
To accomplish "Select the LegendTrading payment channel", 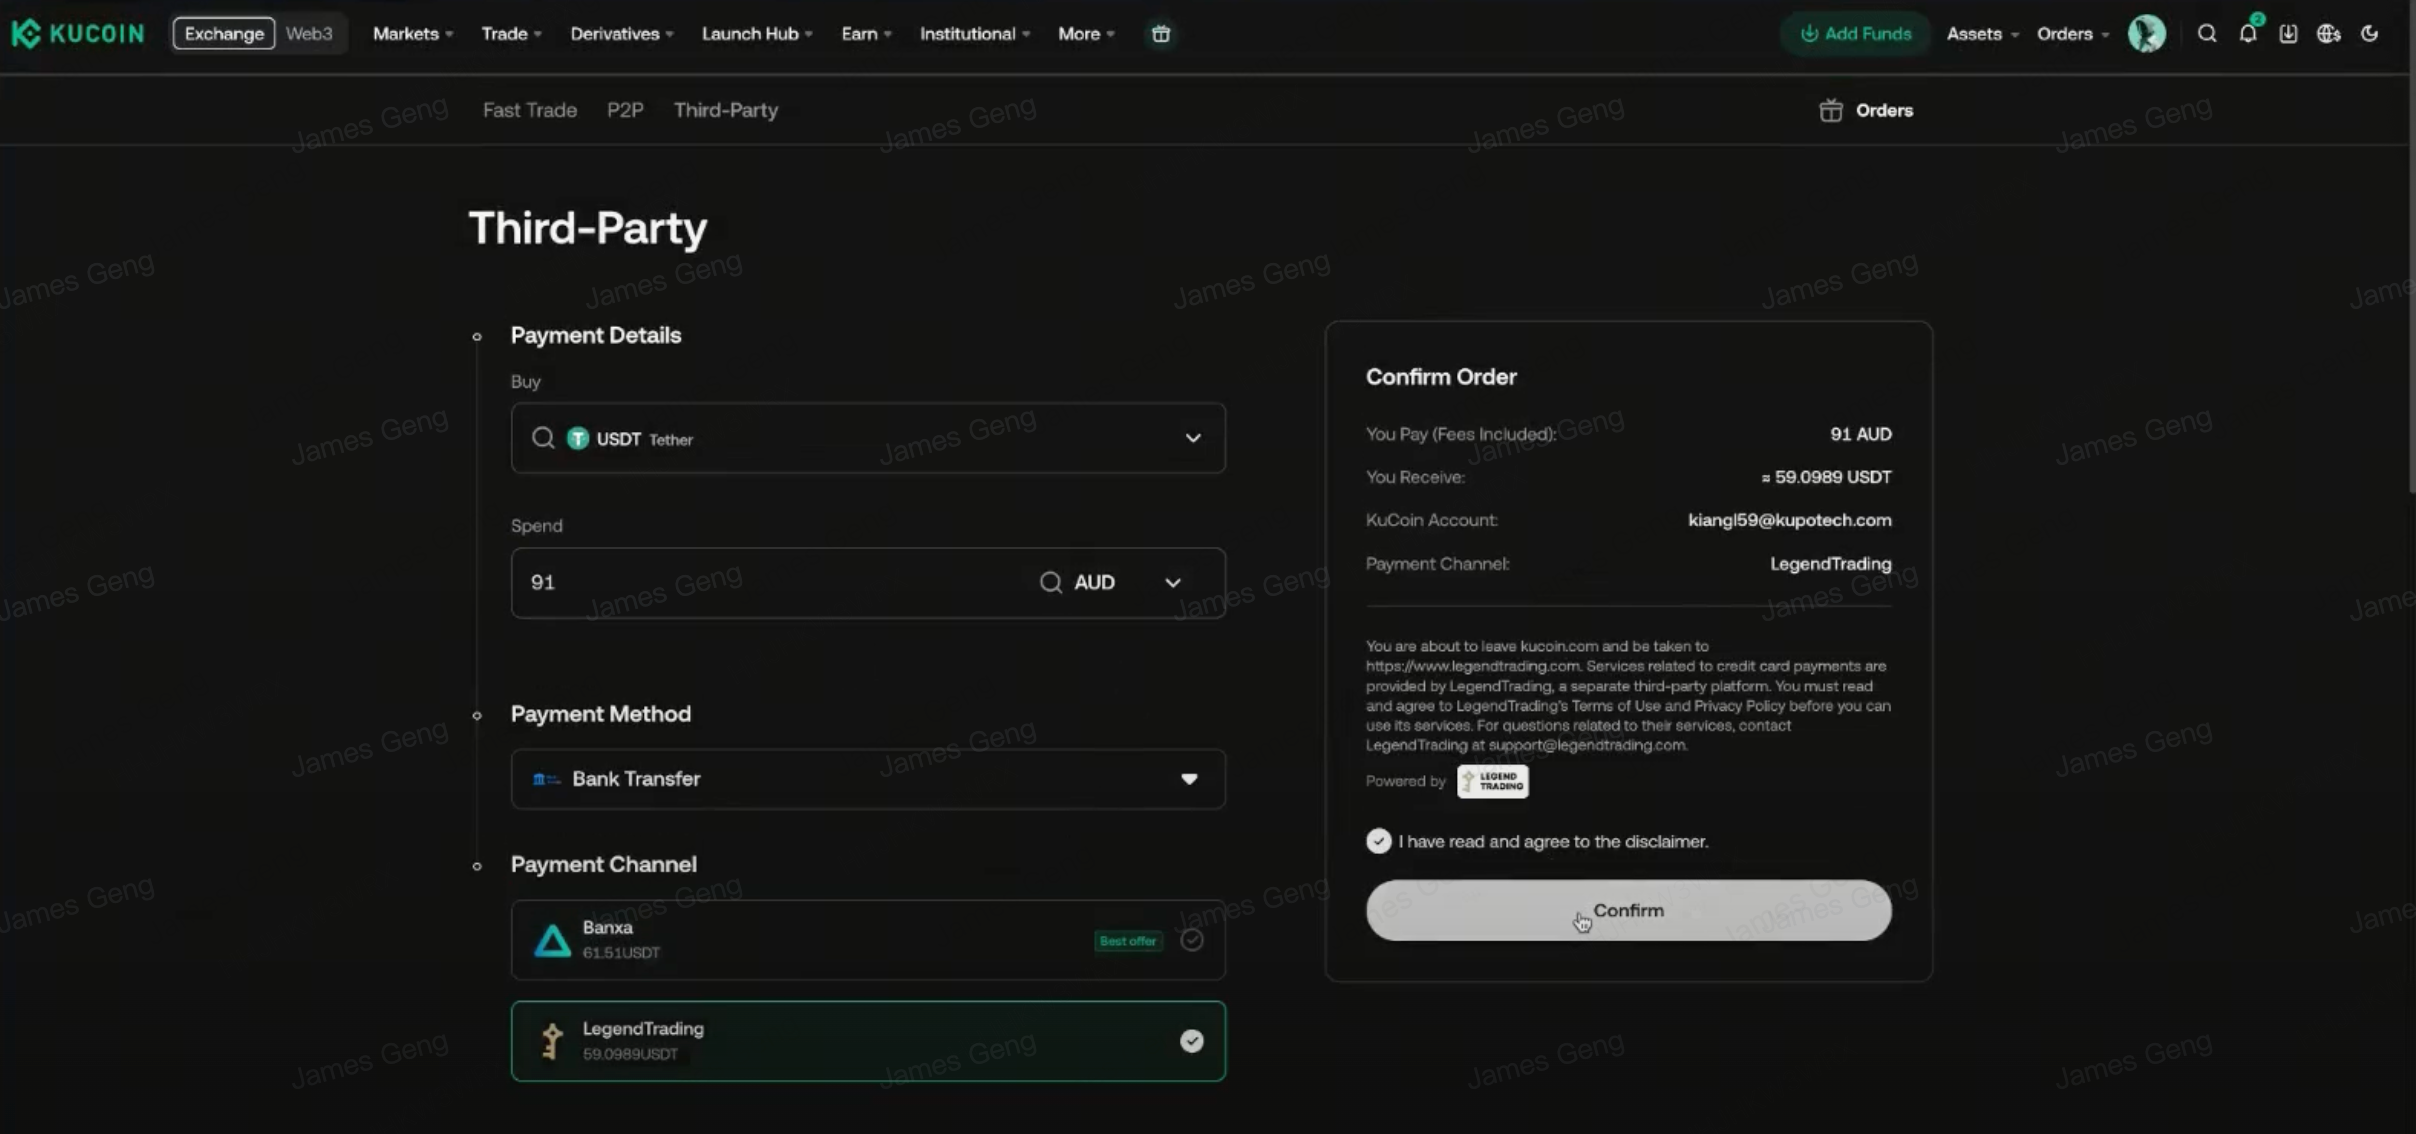I will coord(868,1041).
